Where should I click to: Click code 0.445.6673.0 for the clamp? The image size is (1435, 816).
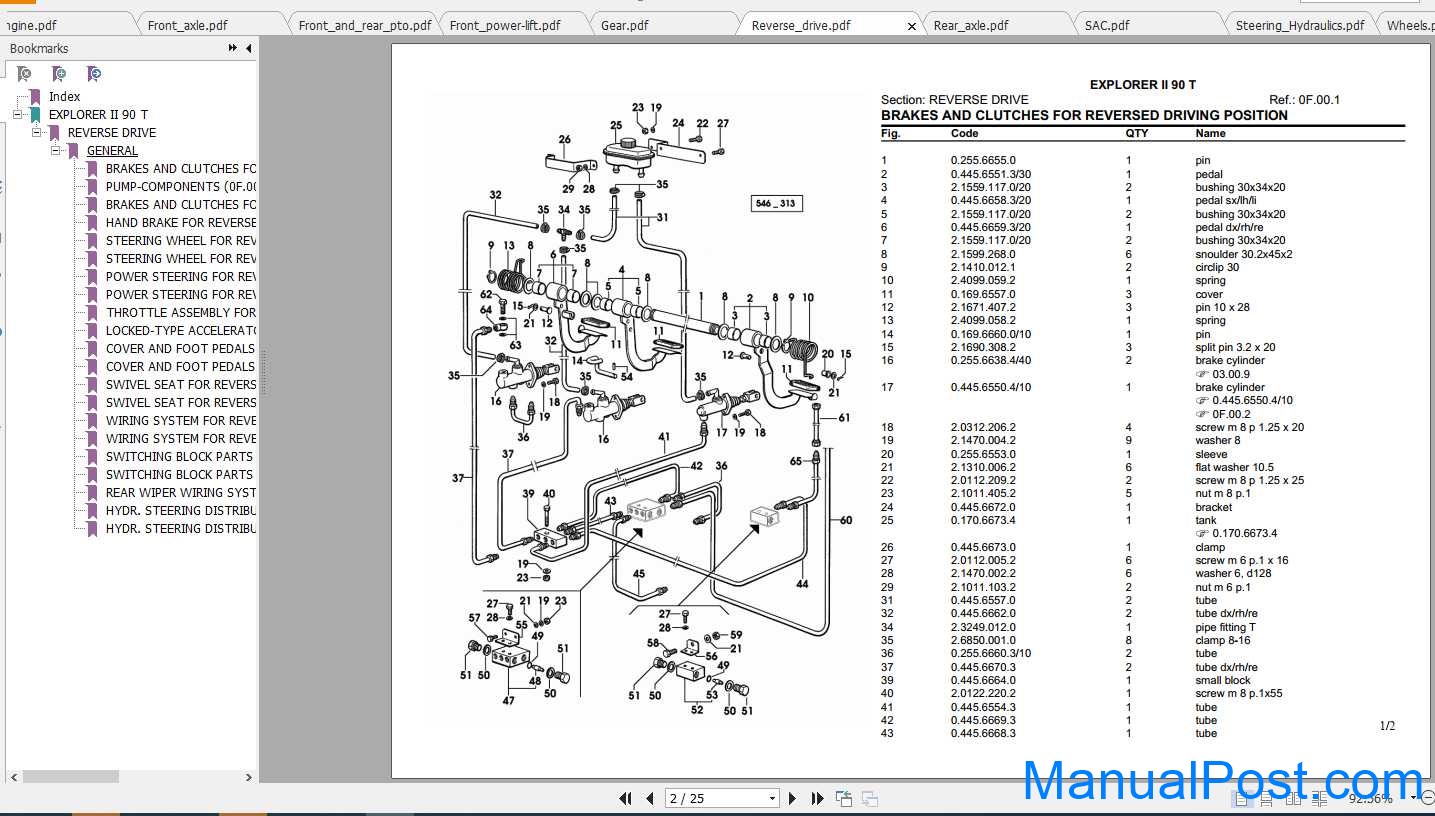point(983,547)
